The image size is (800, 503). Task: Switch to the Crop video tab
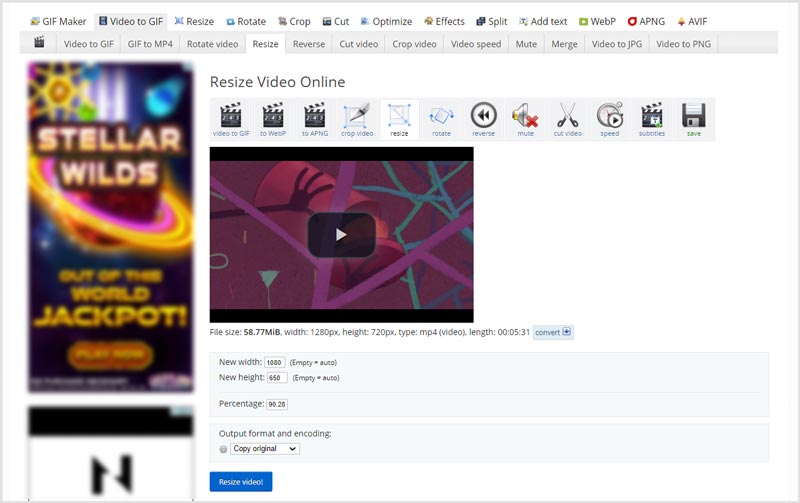click(x=414, y=44)
